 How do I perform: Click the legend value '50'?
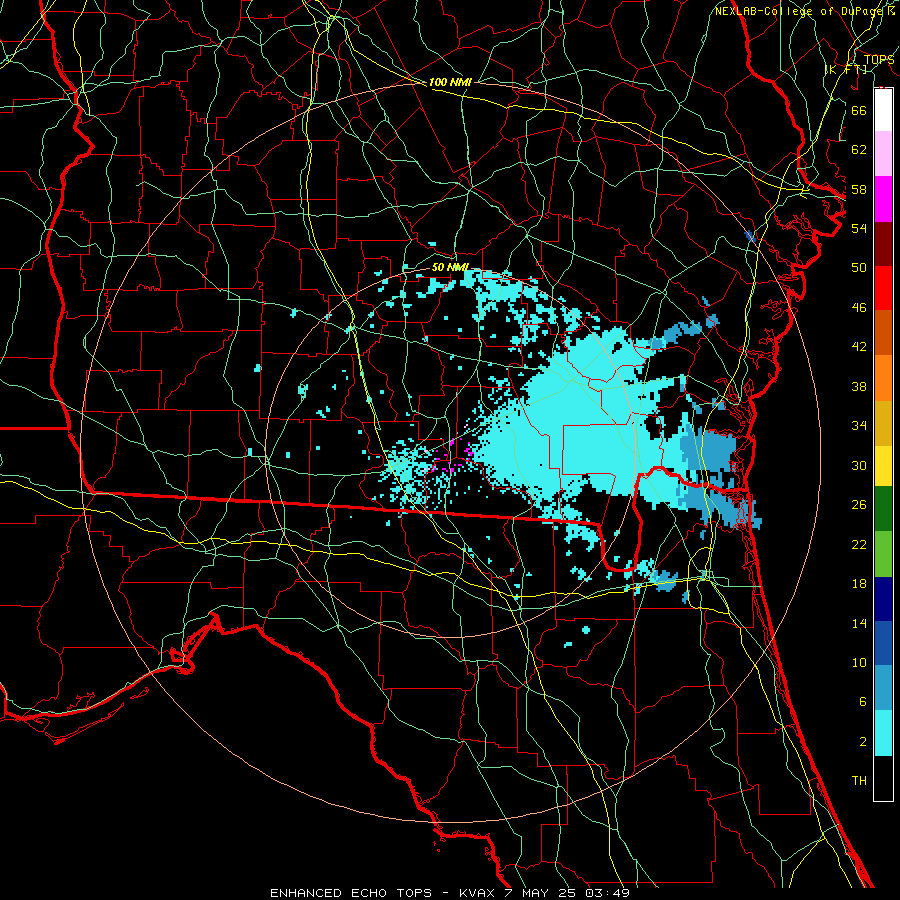click(859, 268)
